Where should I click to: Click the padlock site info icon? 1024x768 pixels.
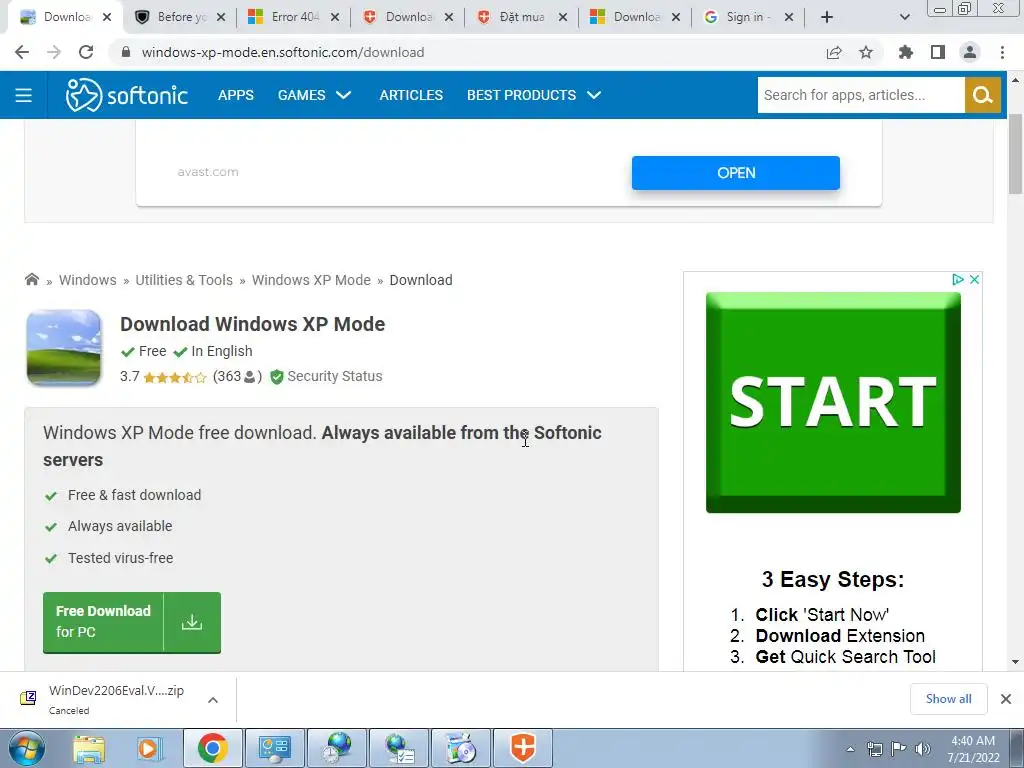pyautogui.click(x=126, y=52)
